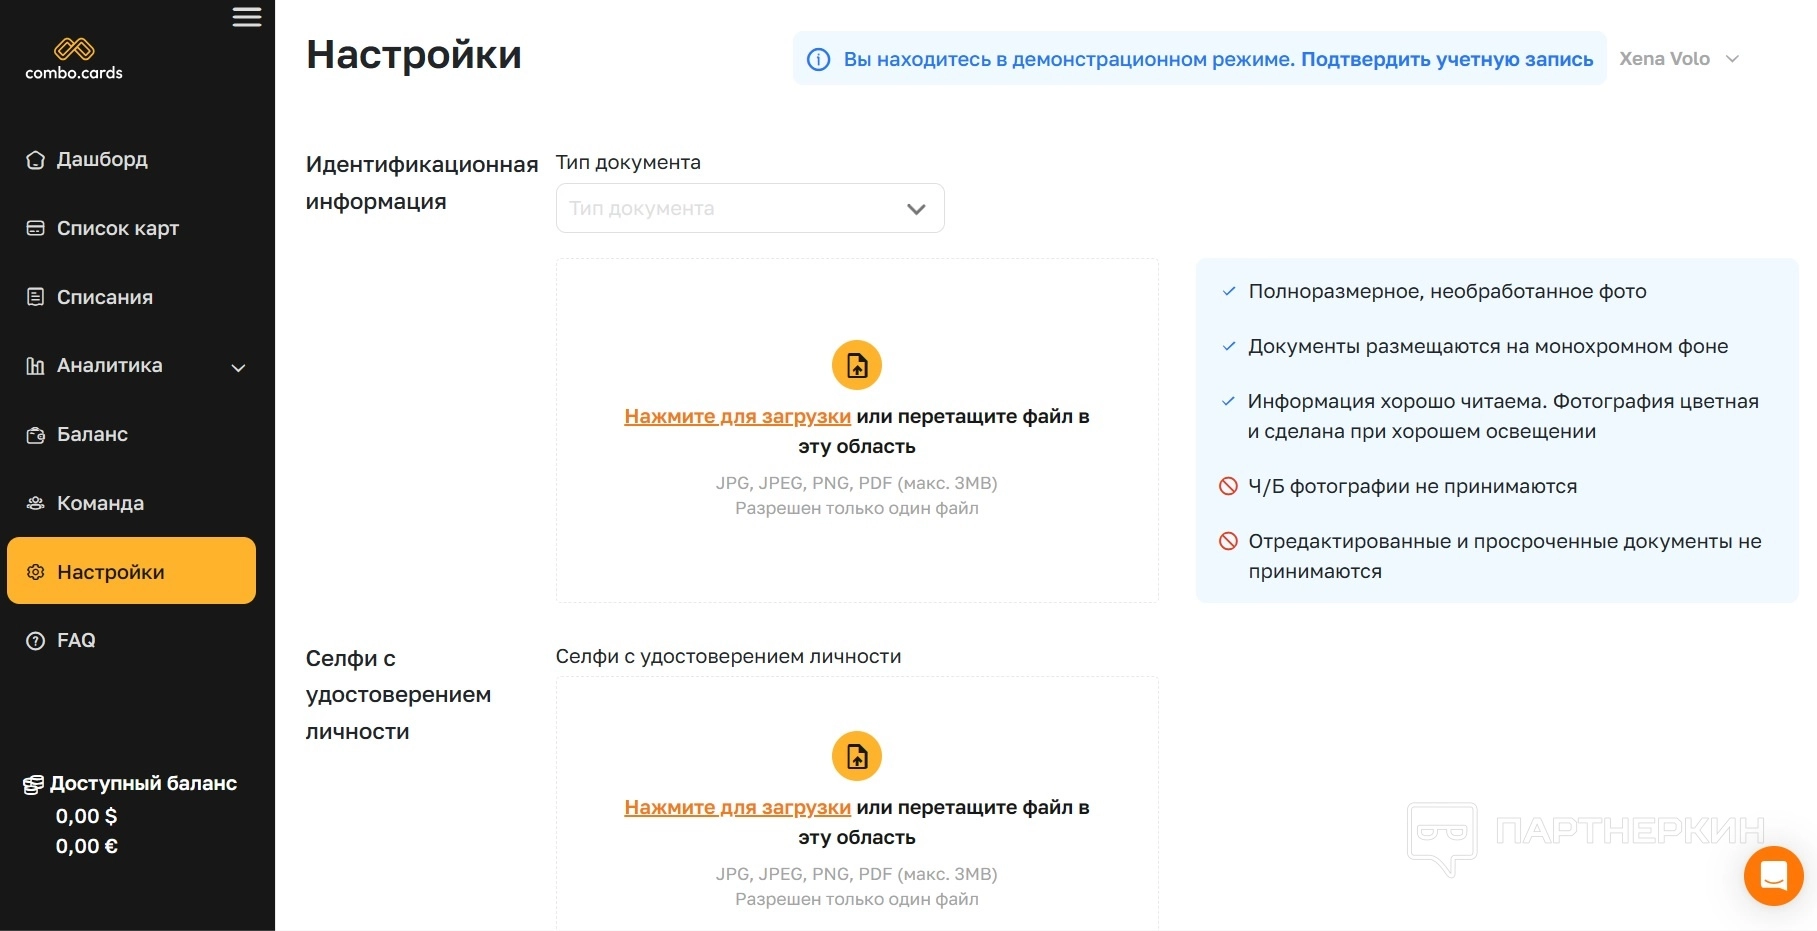Screen dimensions: 1817x931
Task: Open the Тип документа dropdown
Action: 750,208
